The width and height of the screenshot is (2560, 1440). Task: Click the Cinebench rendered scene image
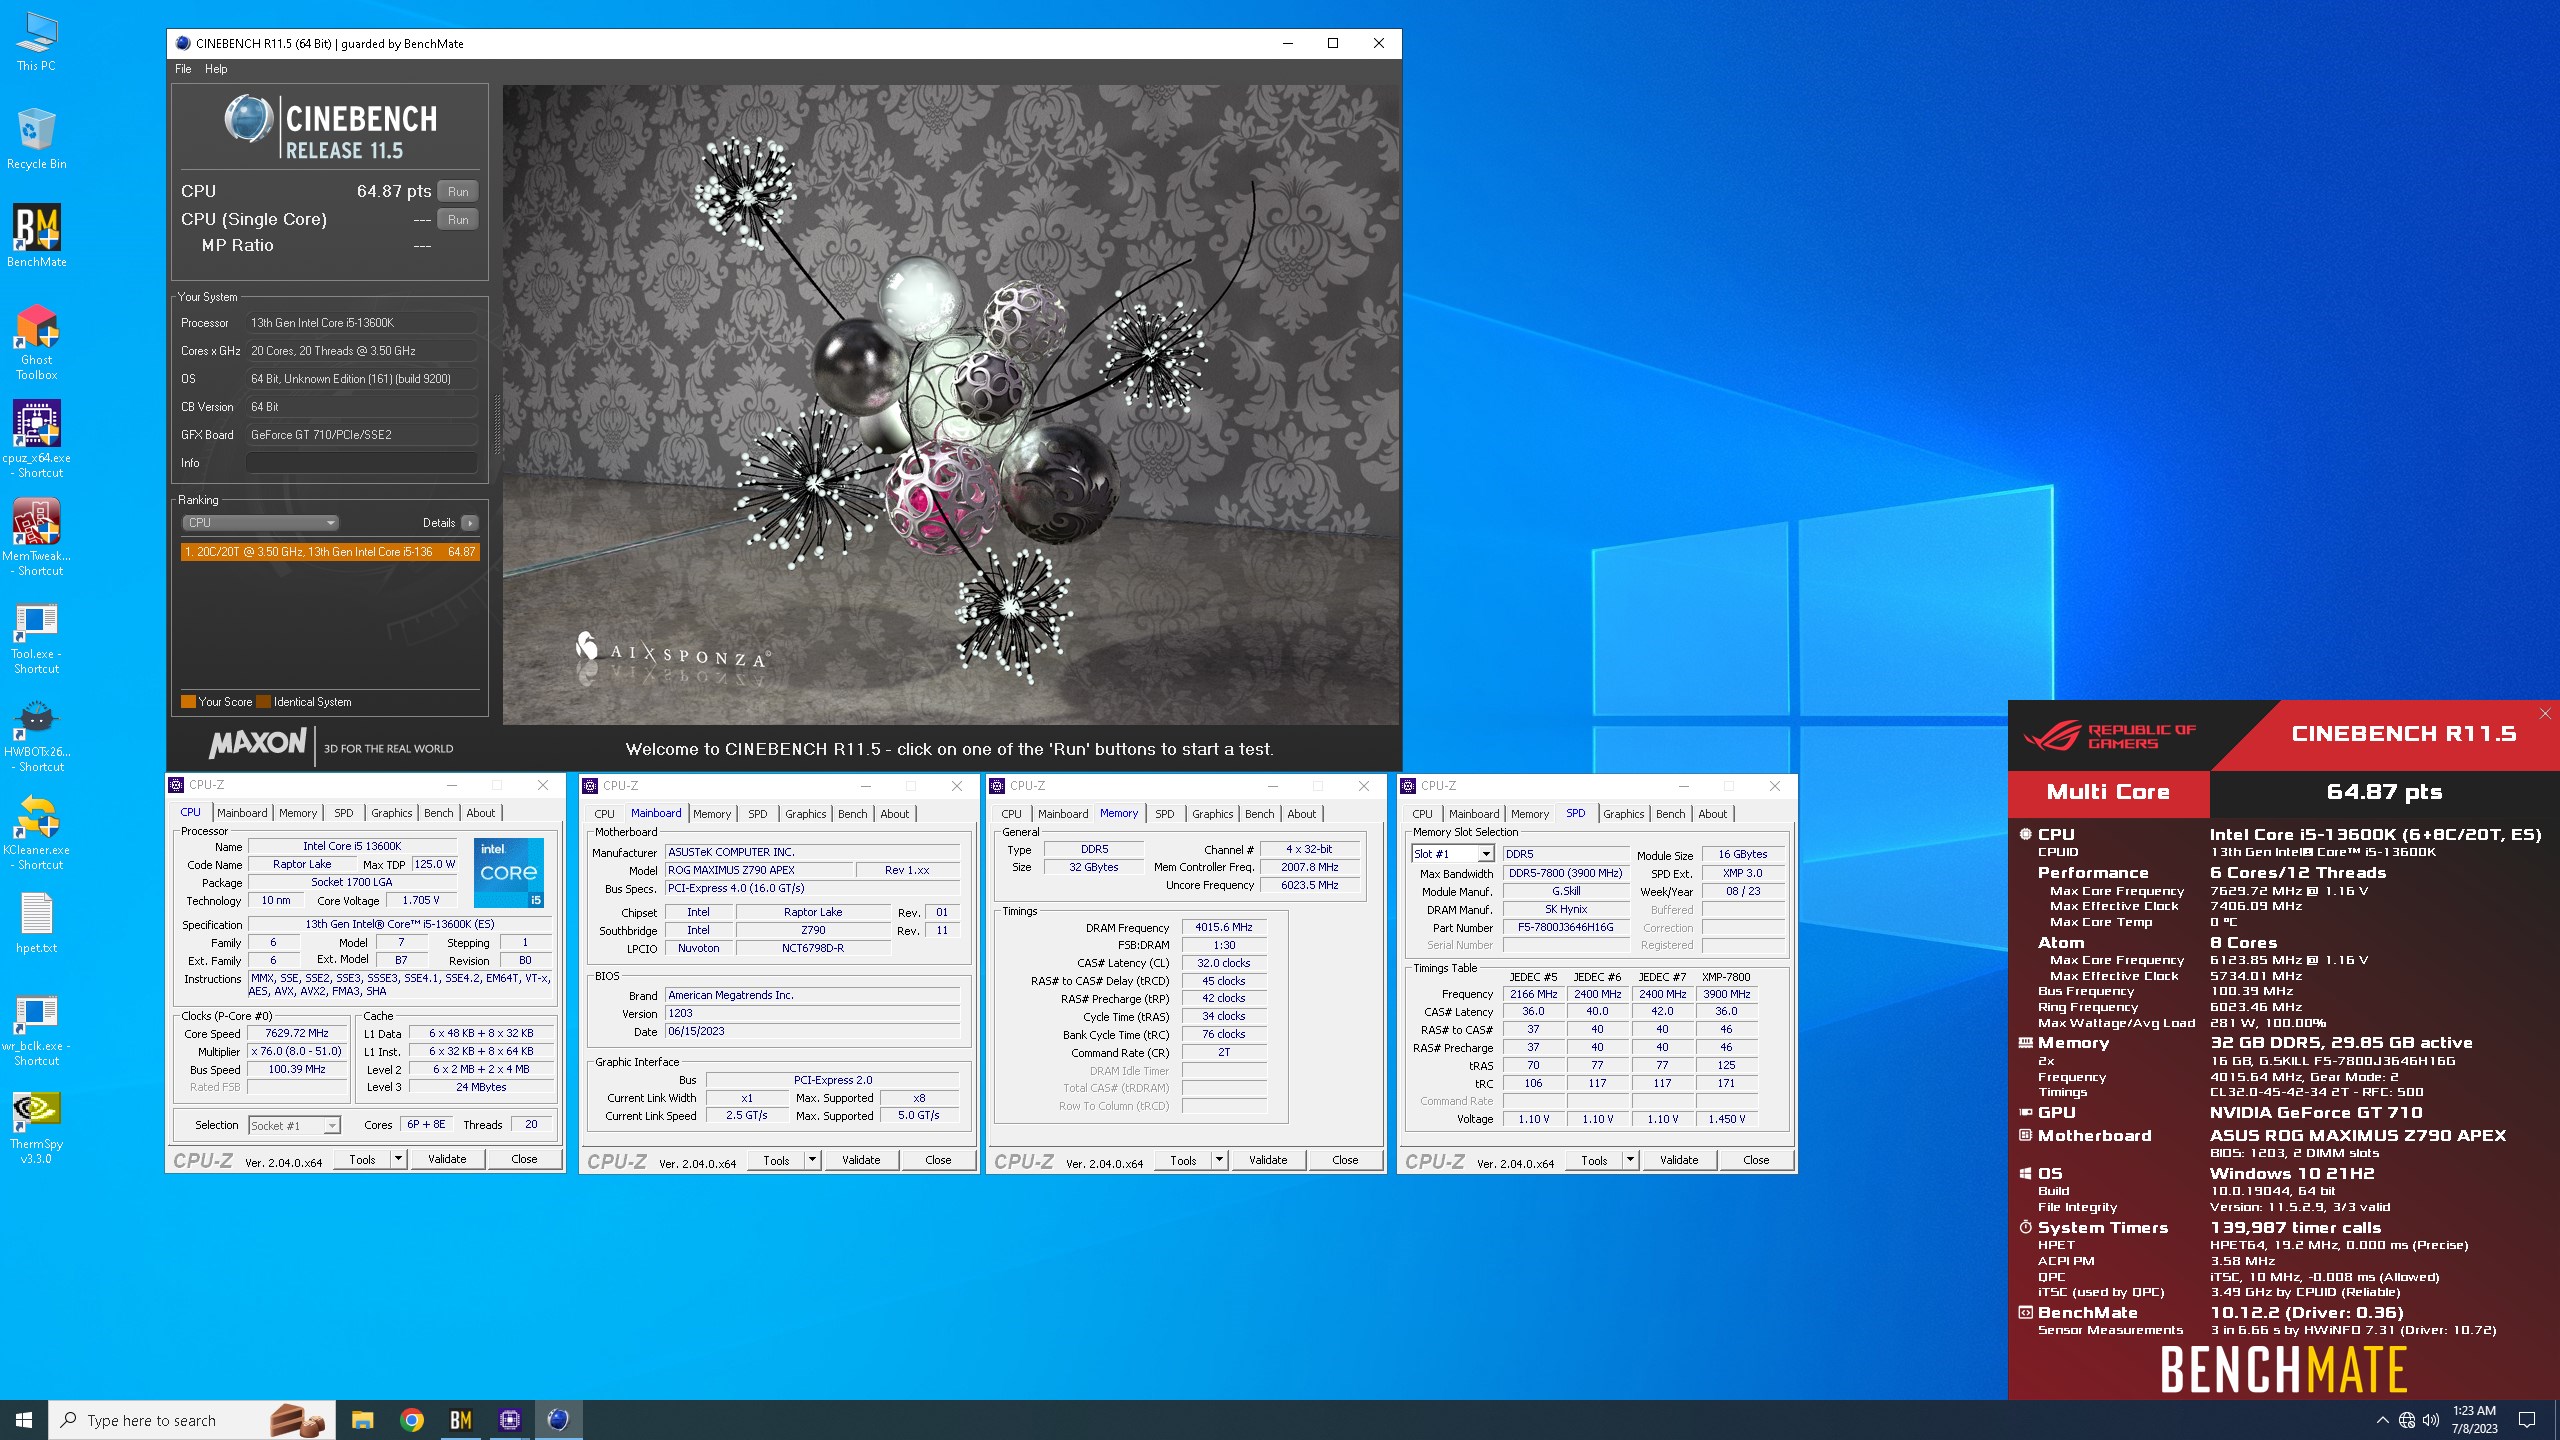(950, 405)
